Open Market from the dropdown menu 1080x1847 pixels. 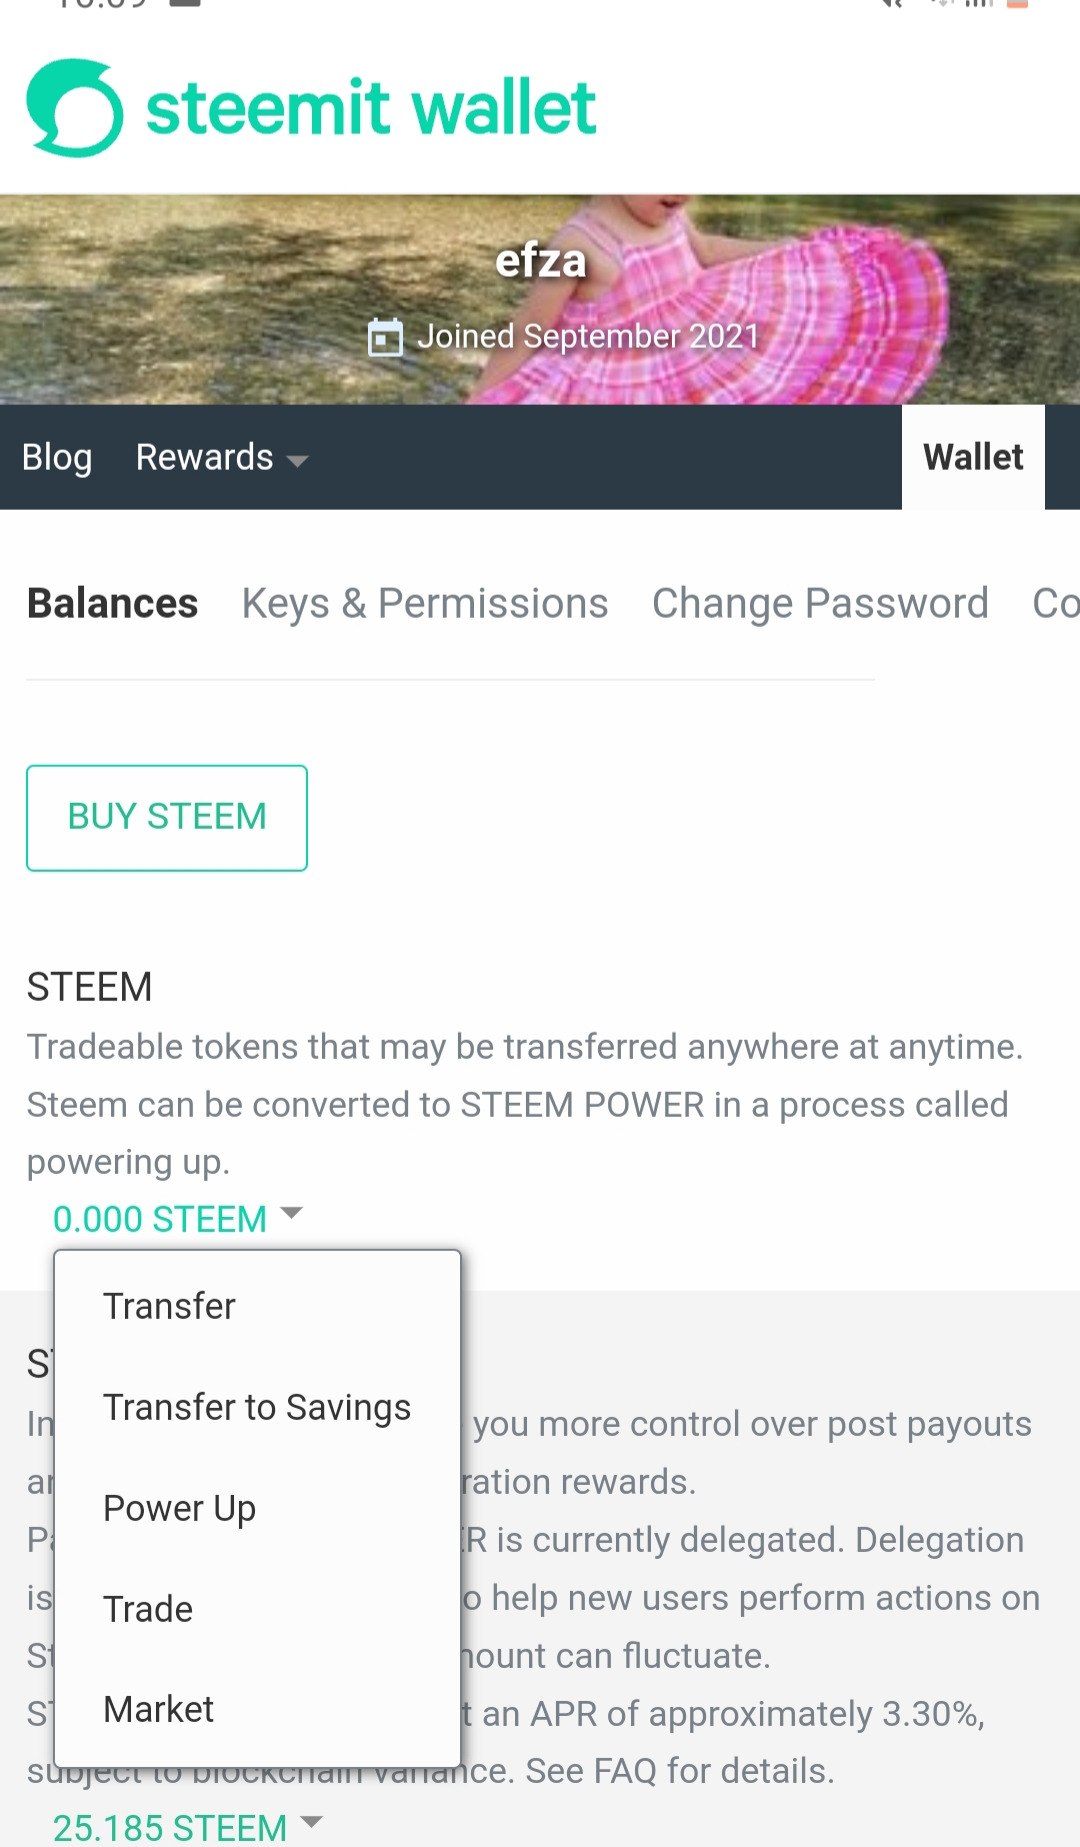[159, 1710]
